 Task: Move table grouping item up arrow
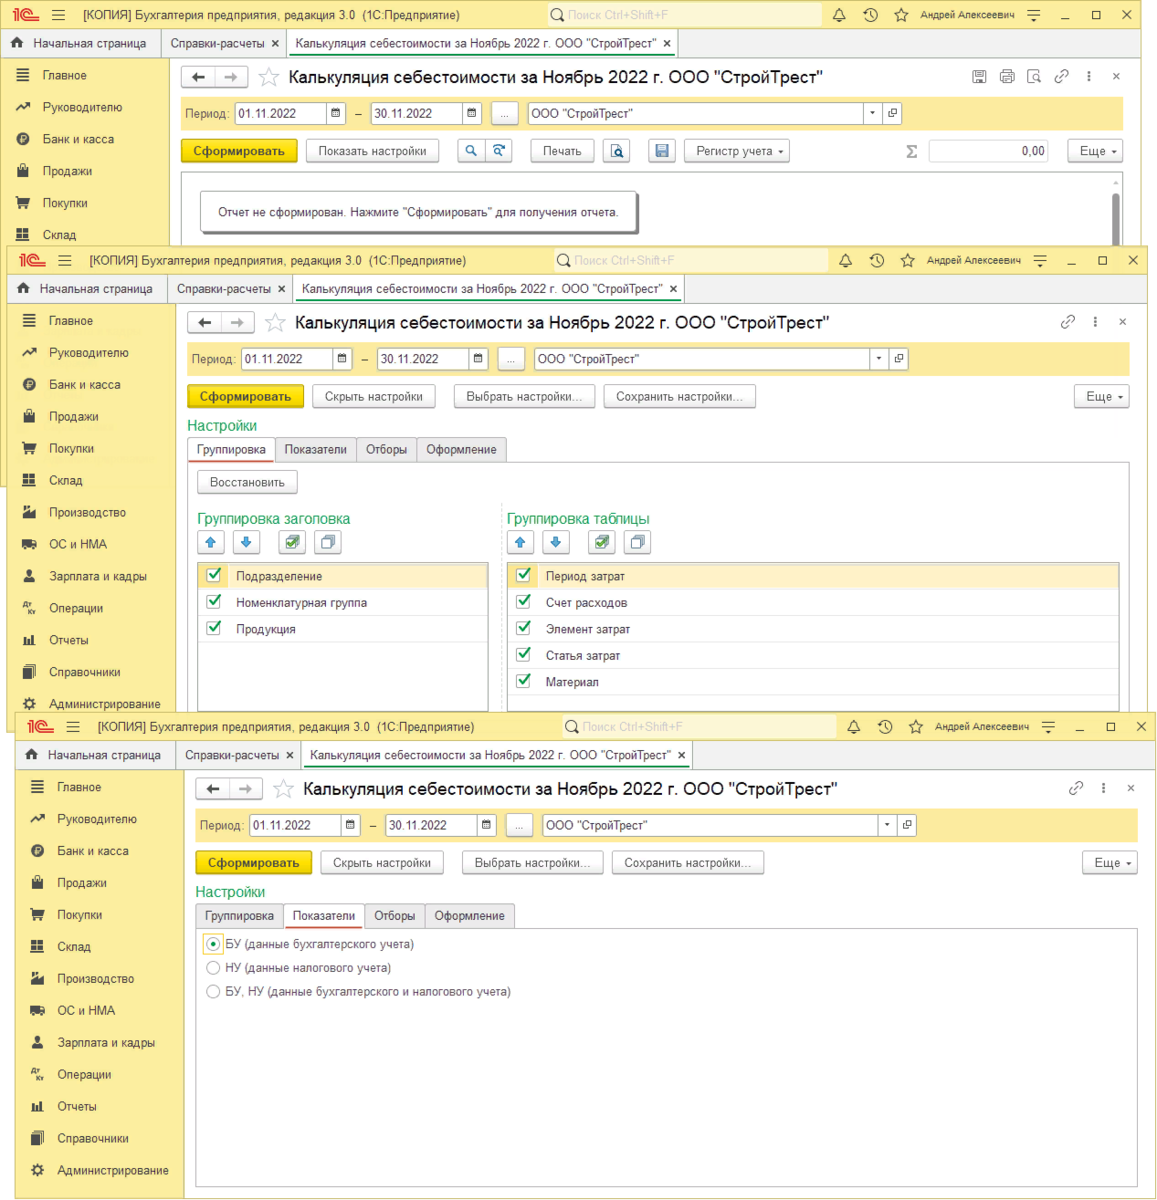coord(520,542)
